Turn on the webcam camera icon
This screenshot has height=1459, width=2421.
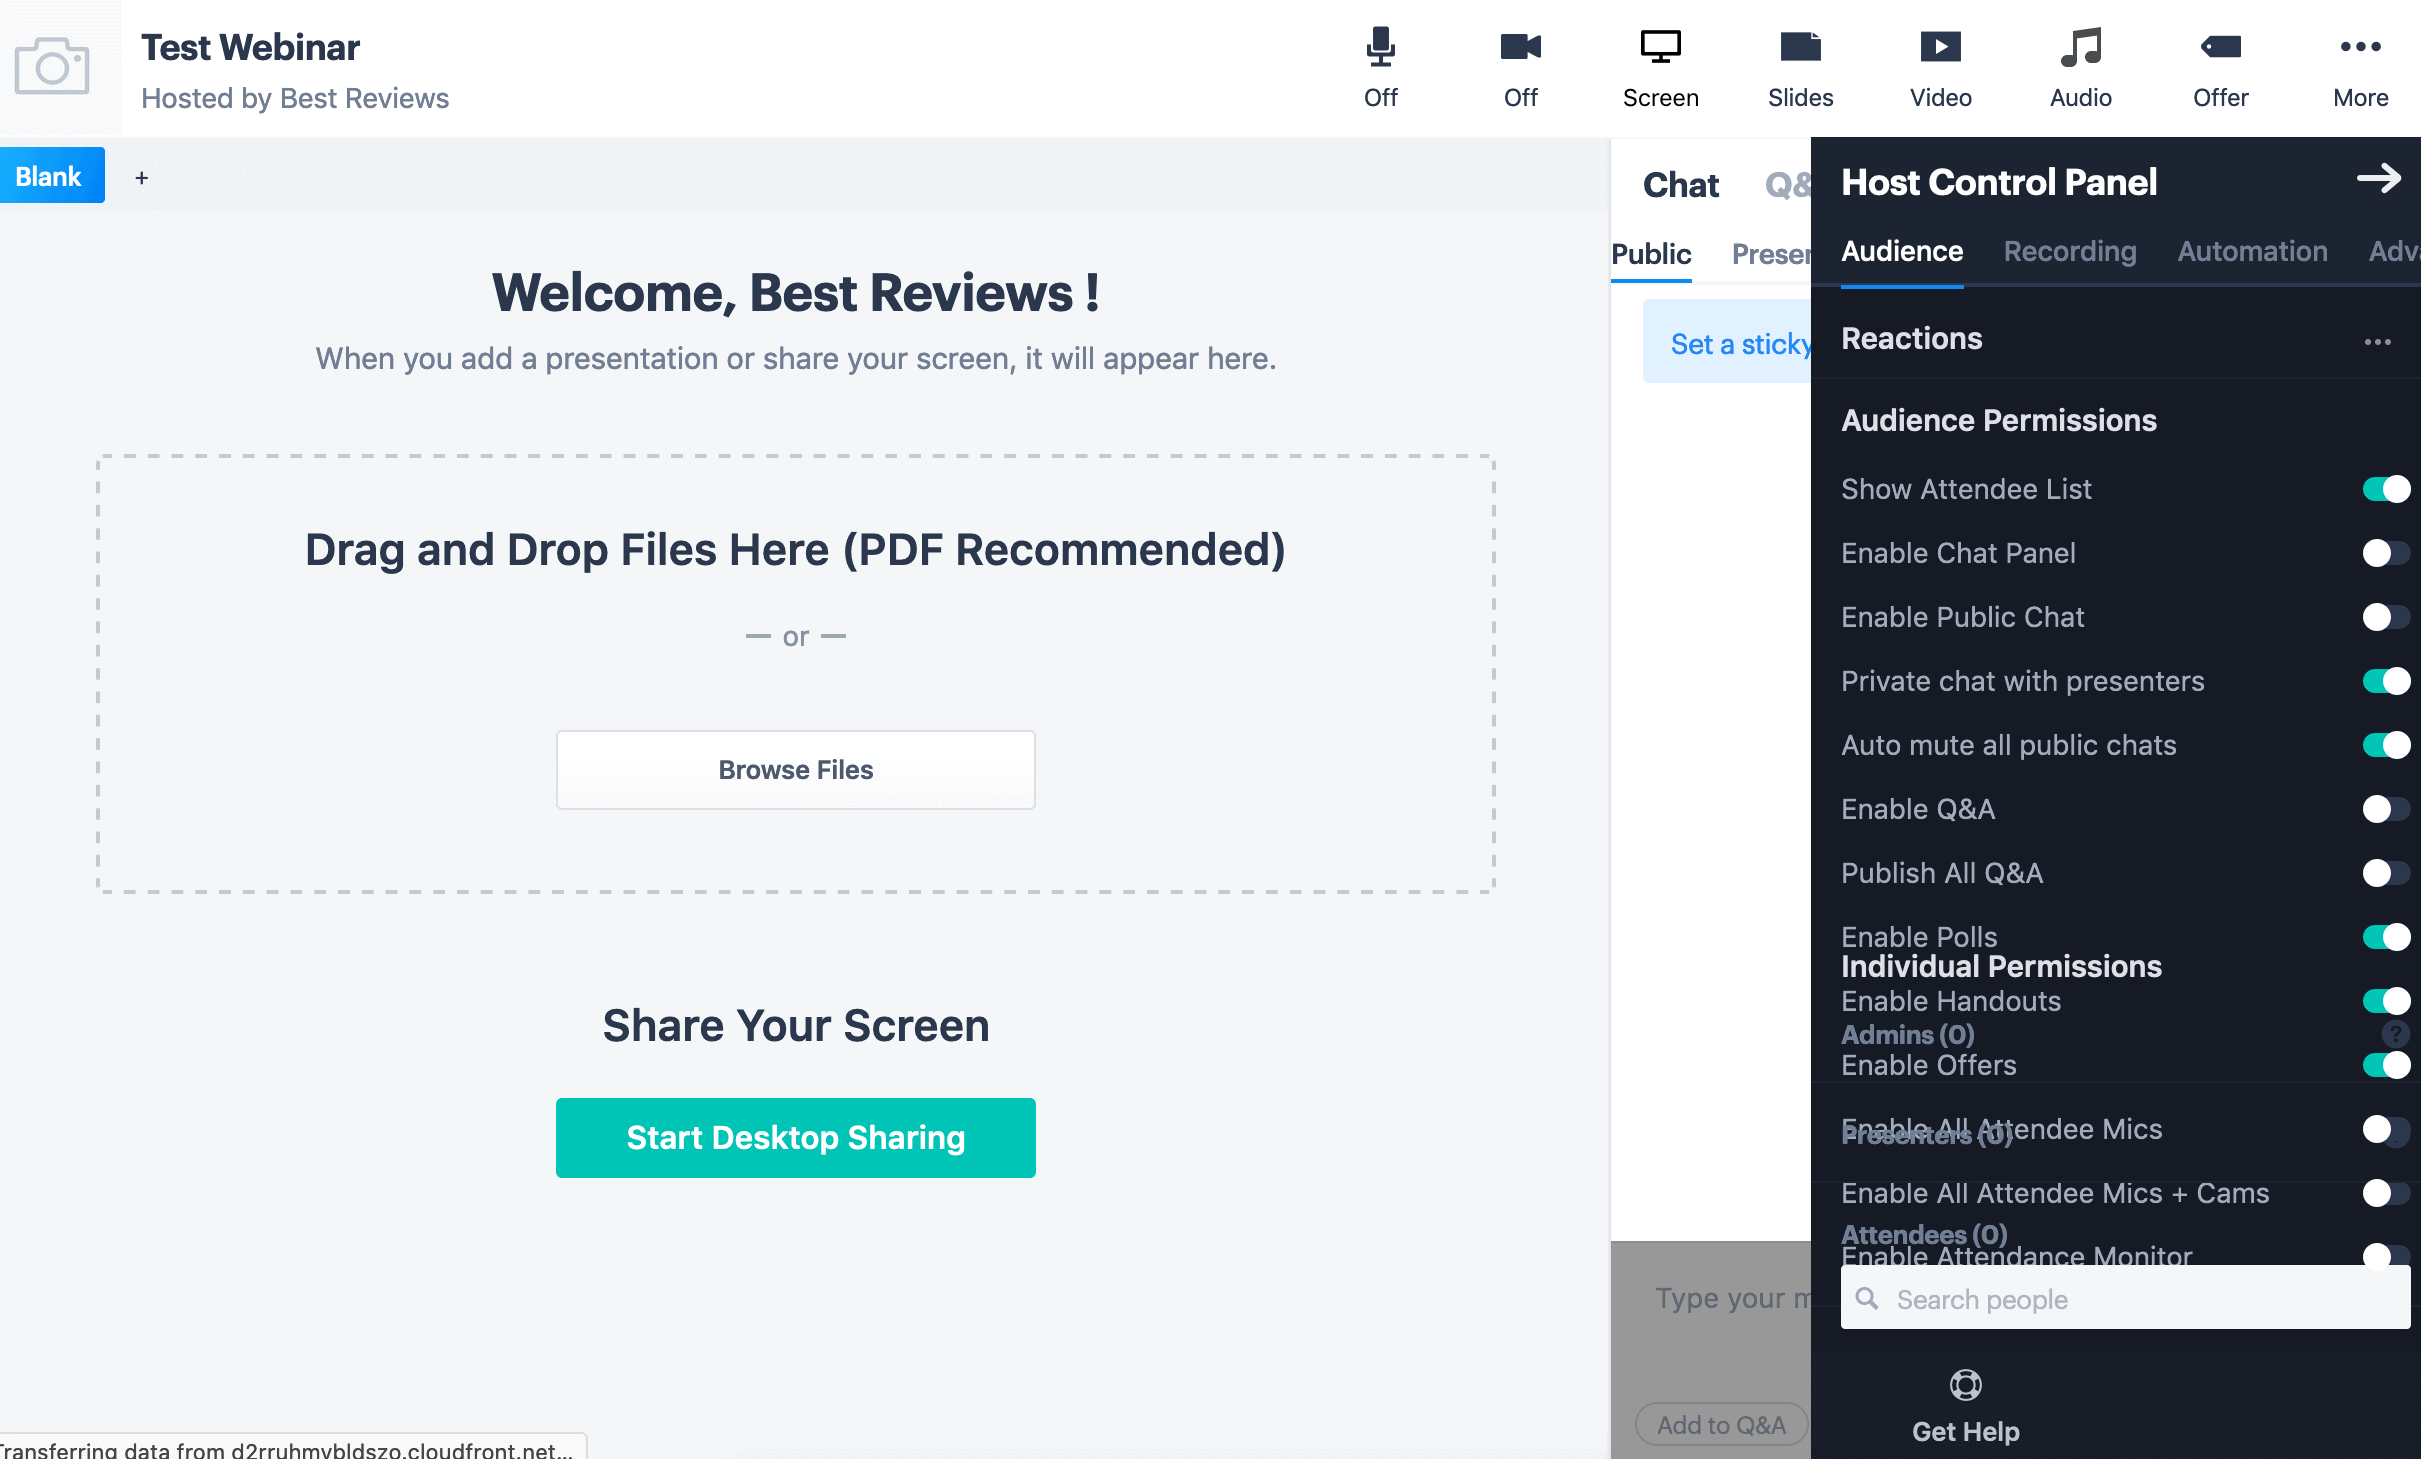(x=1520, y=47)
